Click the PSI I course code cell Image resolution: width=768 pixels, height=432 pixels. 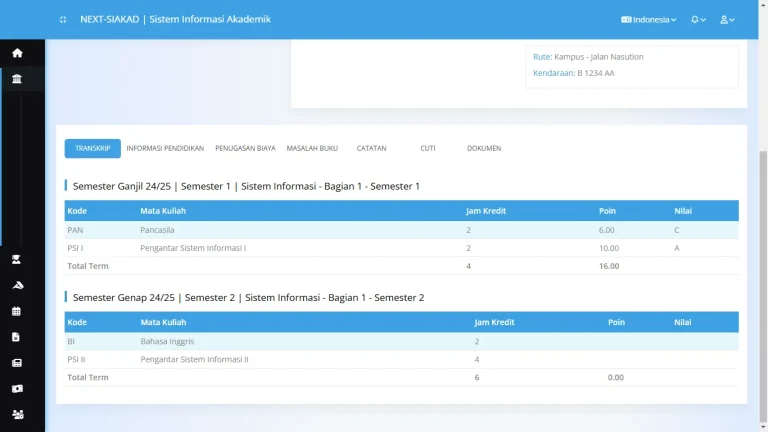[75, 248]
